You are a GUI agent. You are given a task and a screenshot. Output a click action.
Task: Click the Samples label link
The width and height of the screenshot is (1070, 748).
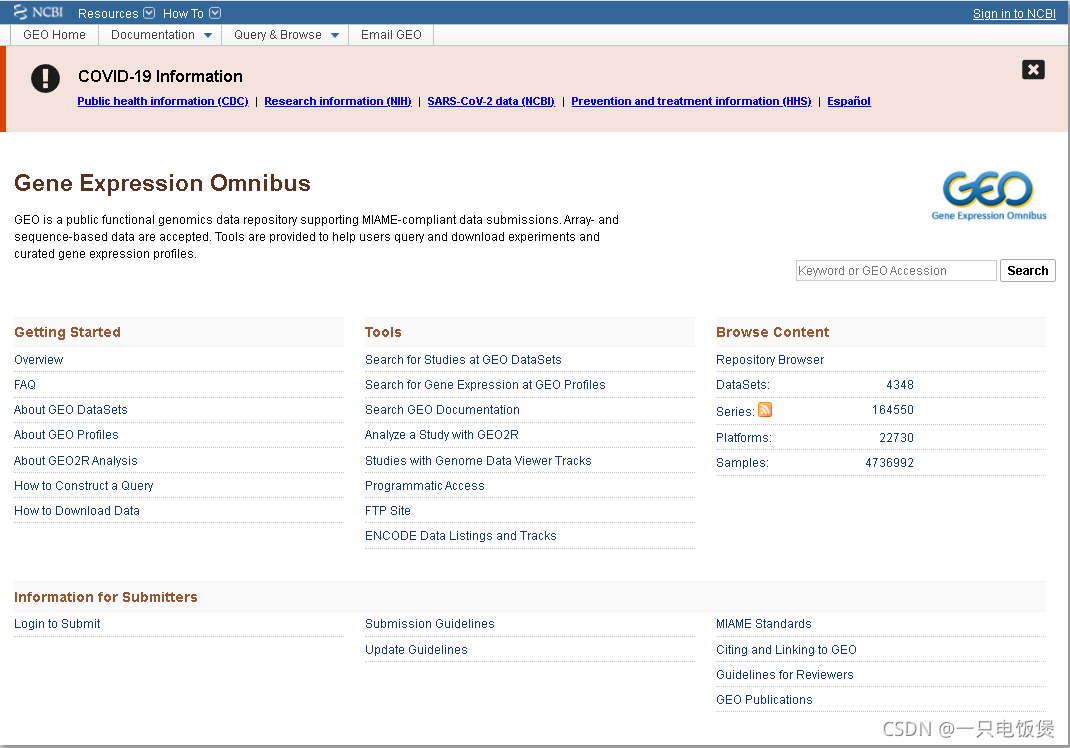click(742, 463)
